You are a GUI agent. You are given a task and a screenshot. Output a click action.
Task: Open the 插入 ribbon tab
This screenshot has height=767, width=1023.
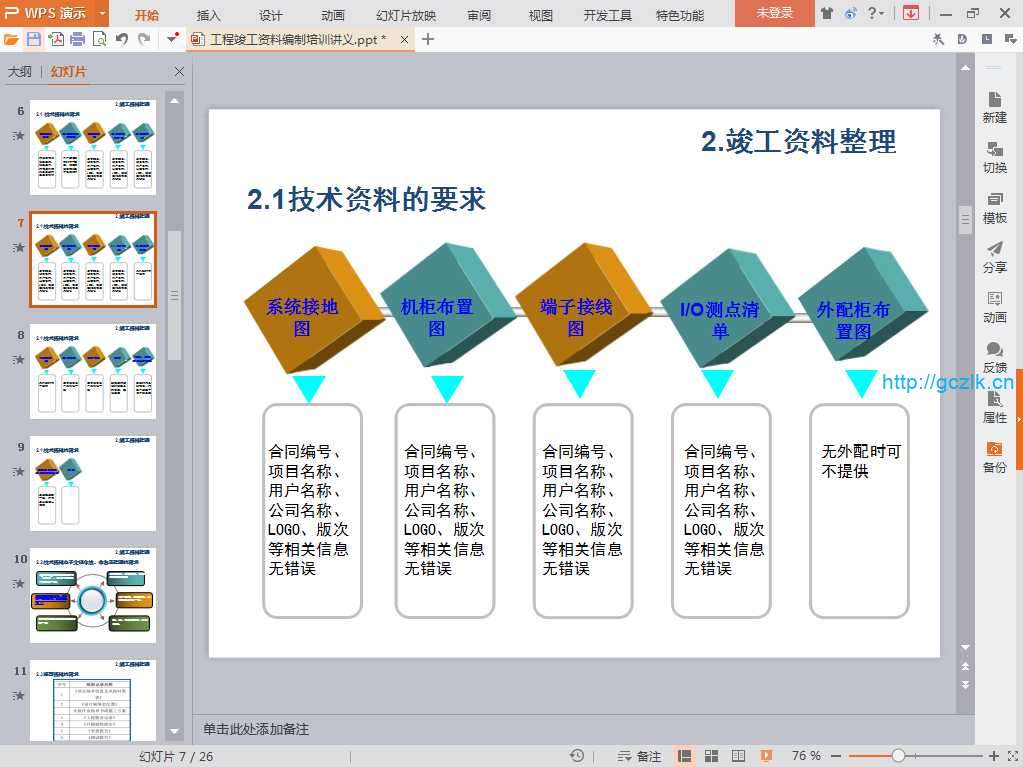point(209,15)
